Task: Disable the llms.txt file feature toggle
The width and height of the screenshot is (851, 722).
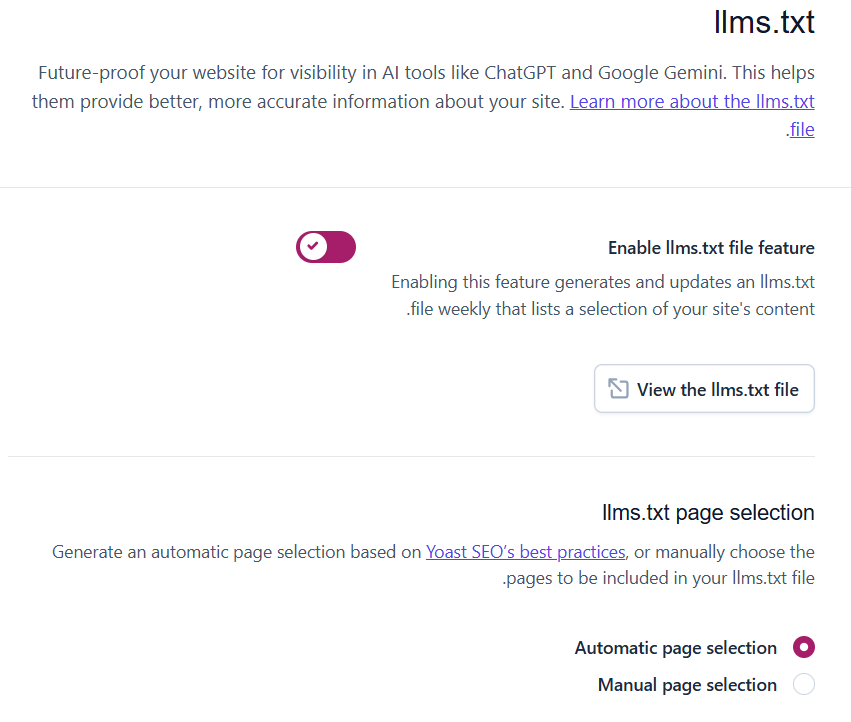Action: [x=326, y=246]
